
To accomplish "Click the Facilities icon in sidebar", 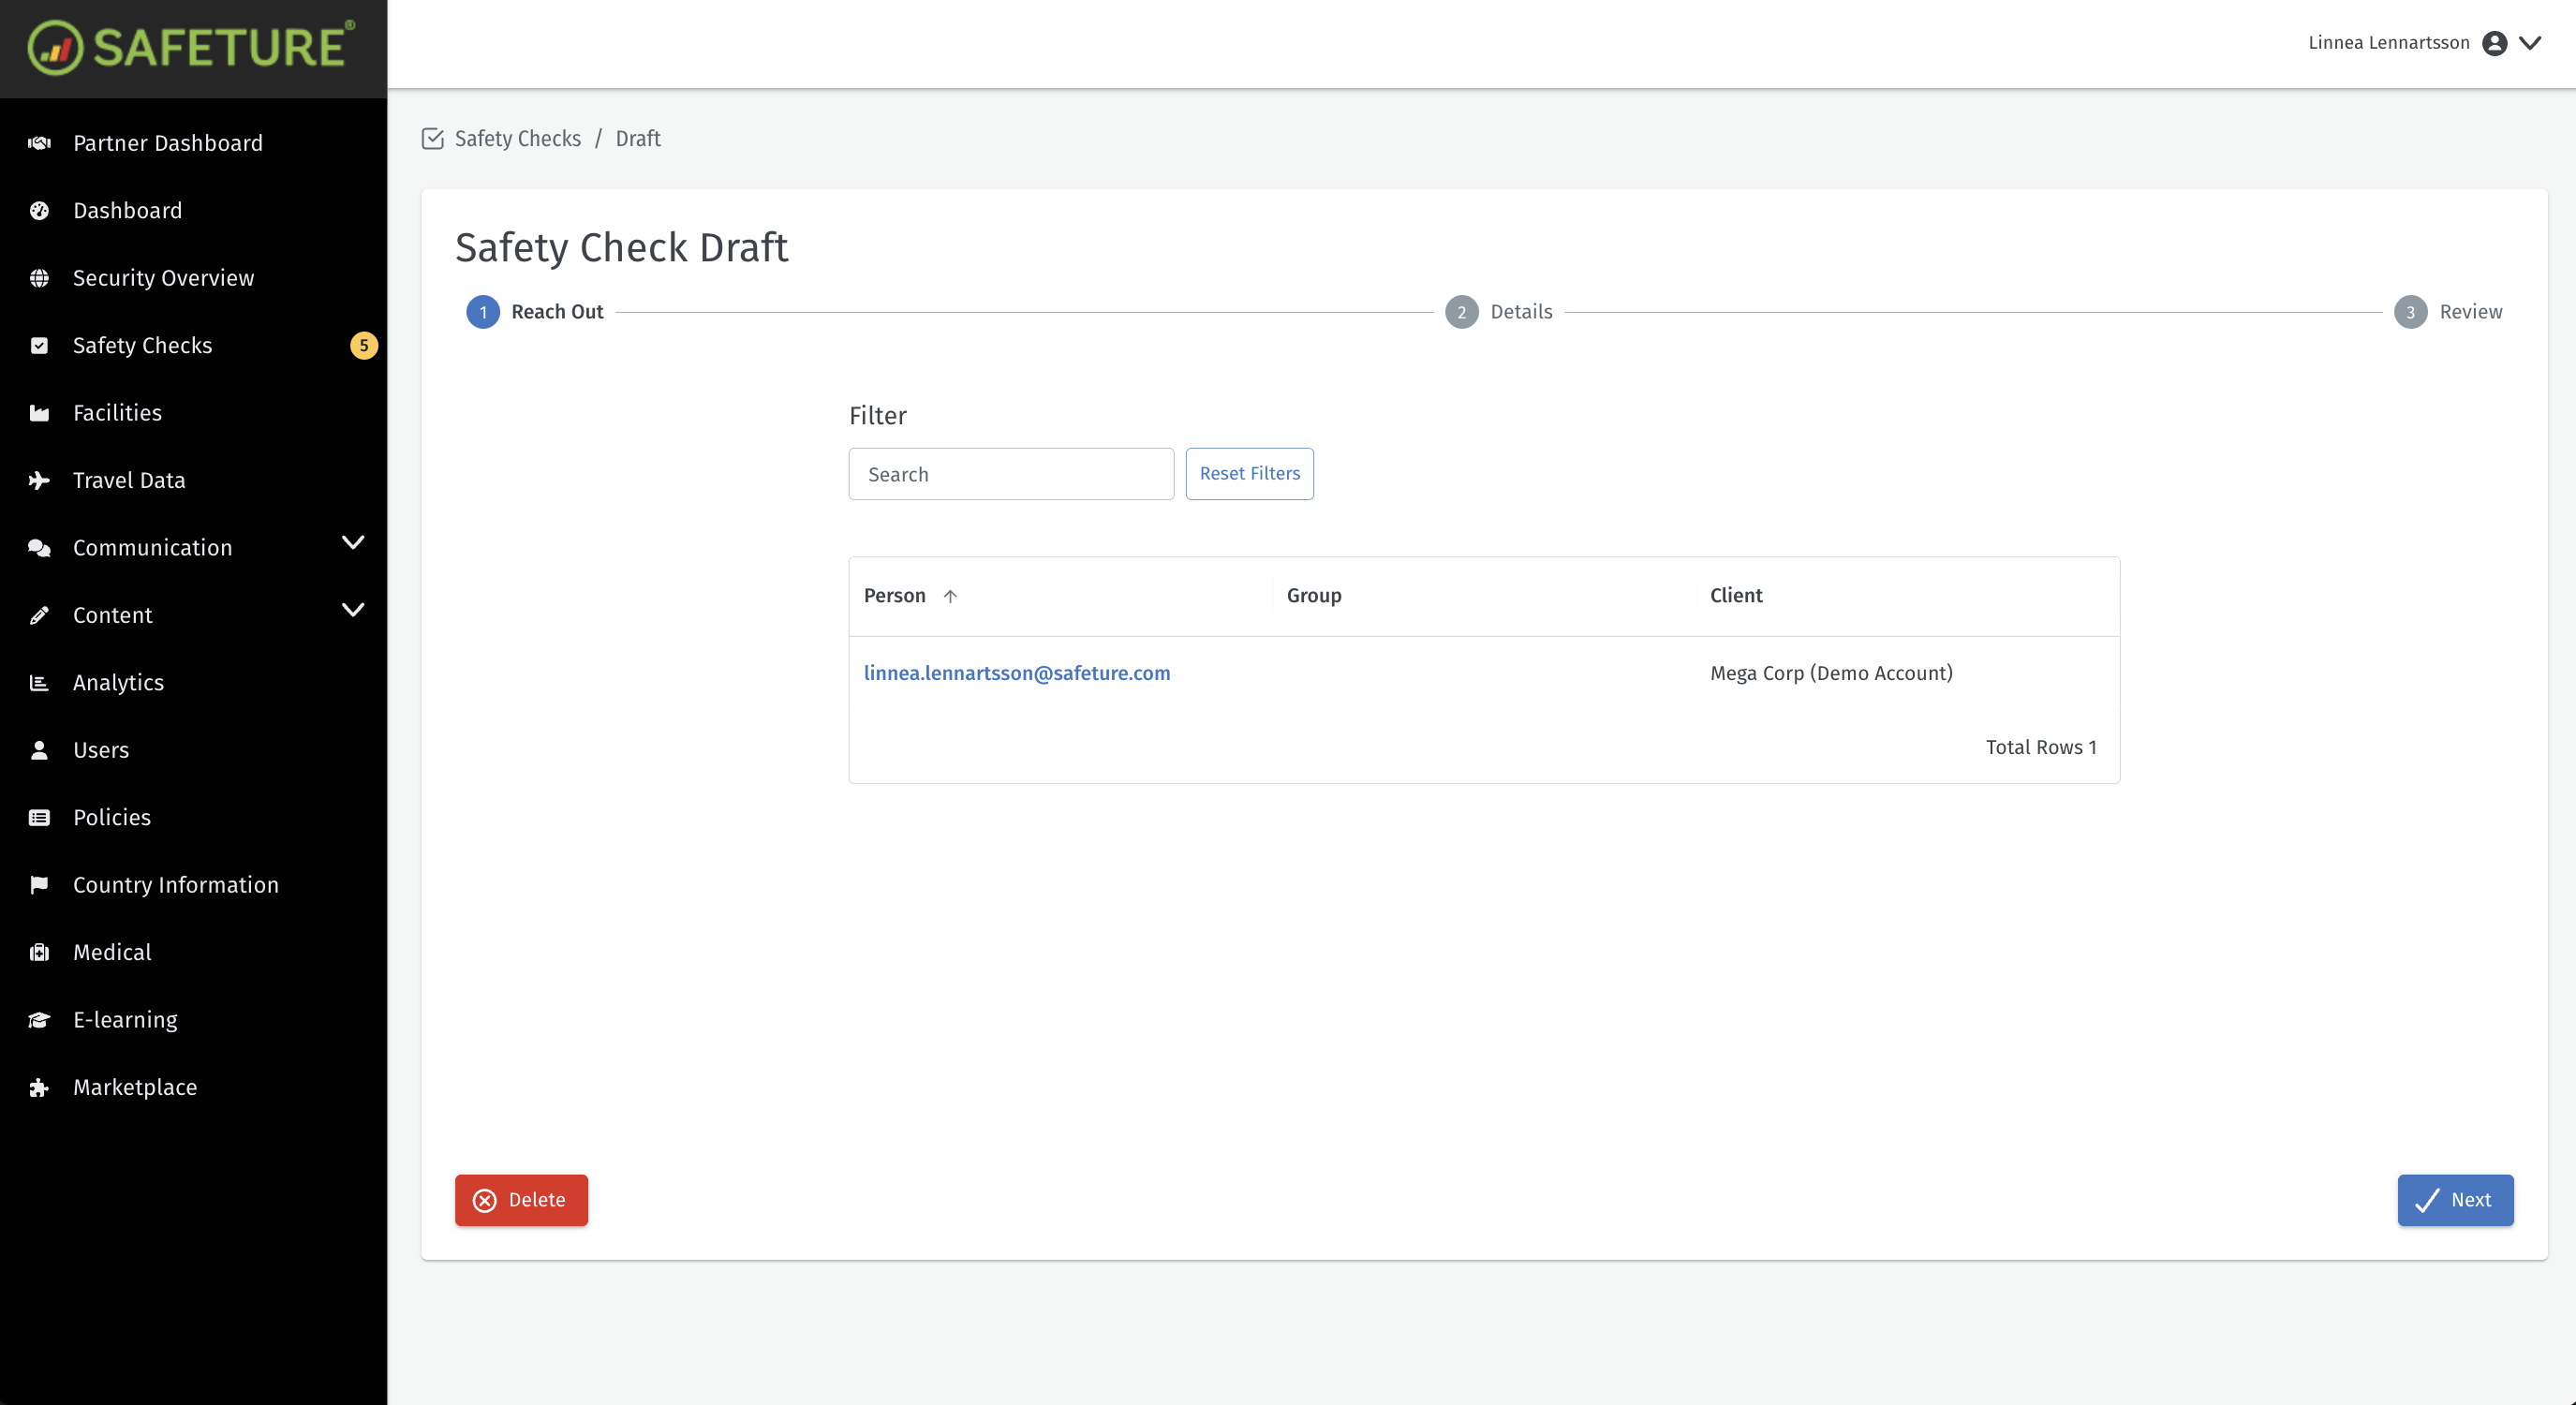I will [39, 412].
